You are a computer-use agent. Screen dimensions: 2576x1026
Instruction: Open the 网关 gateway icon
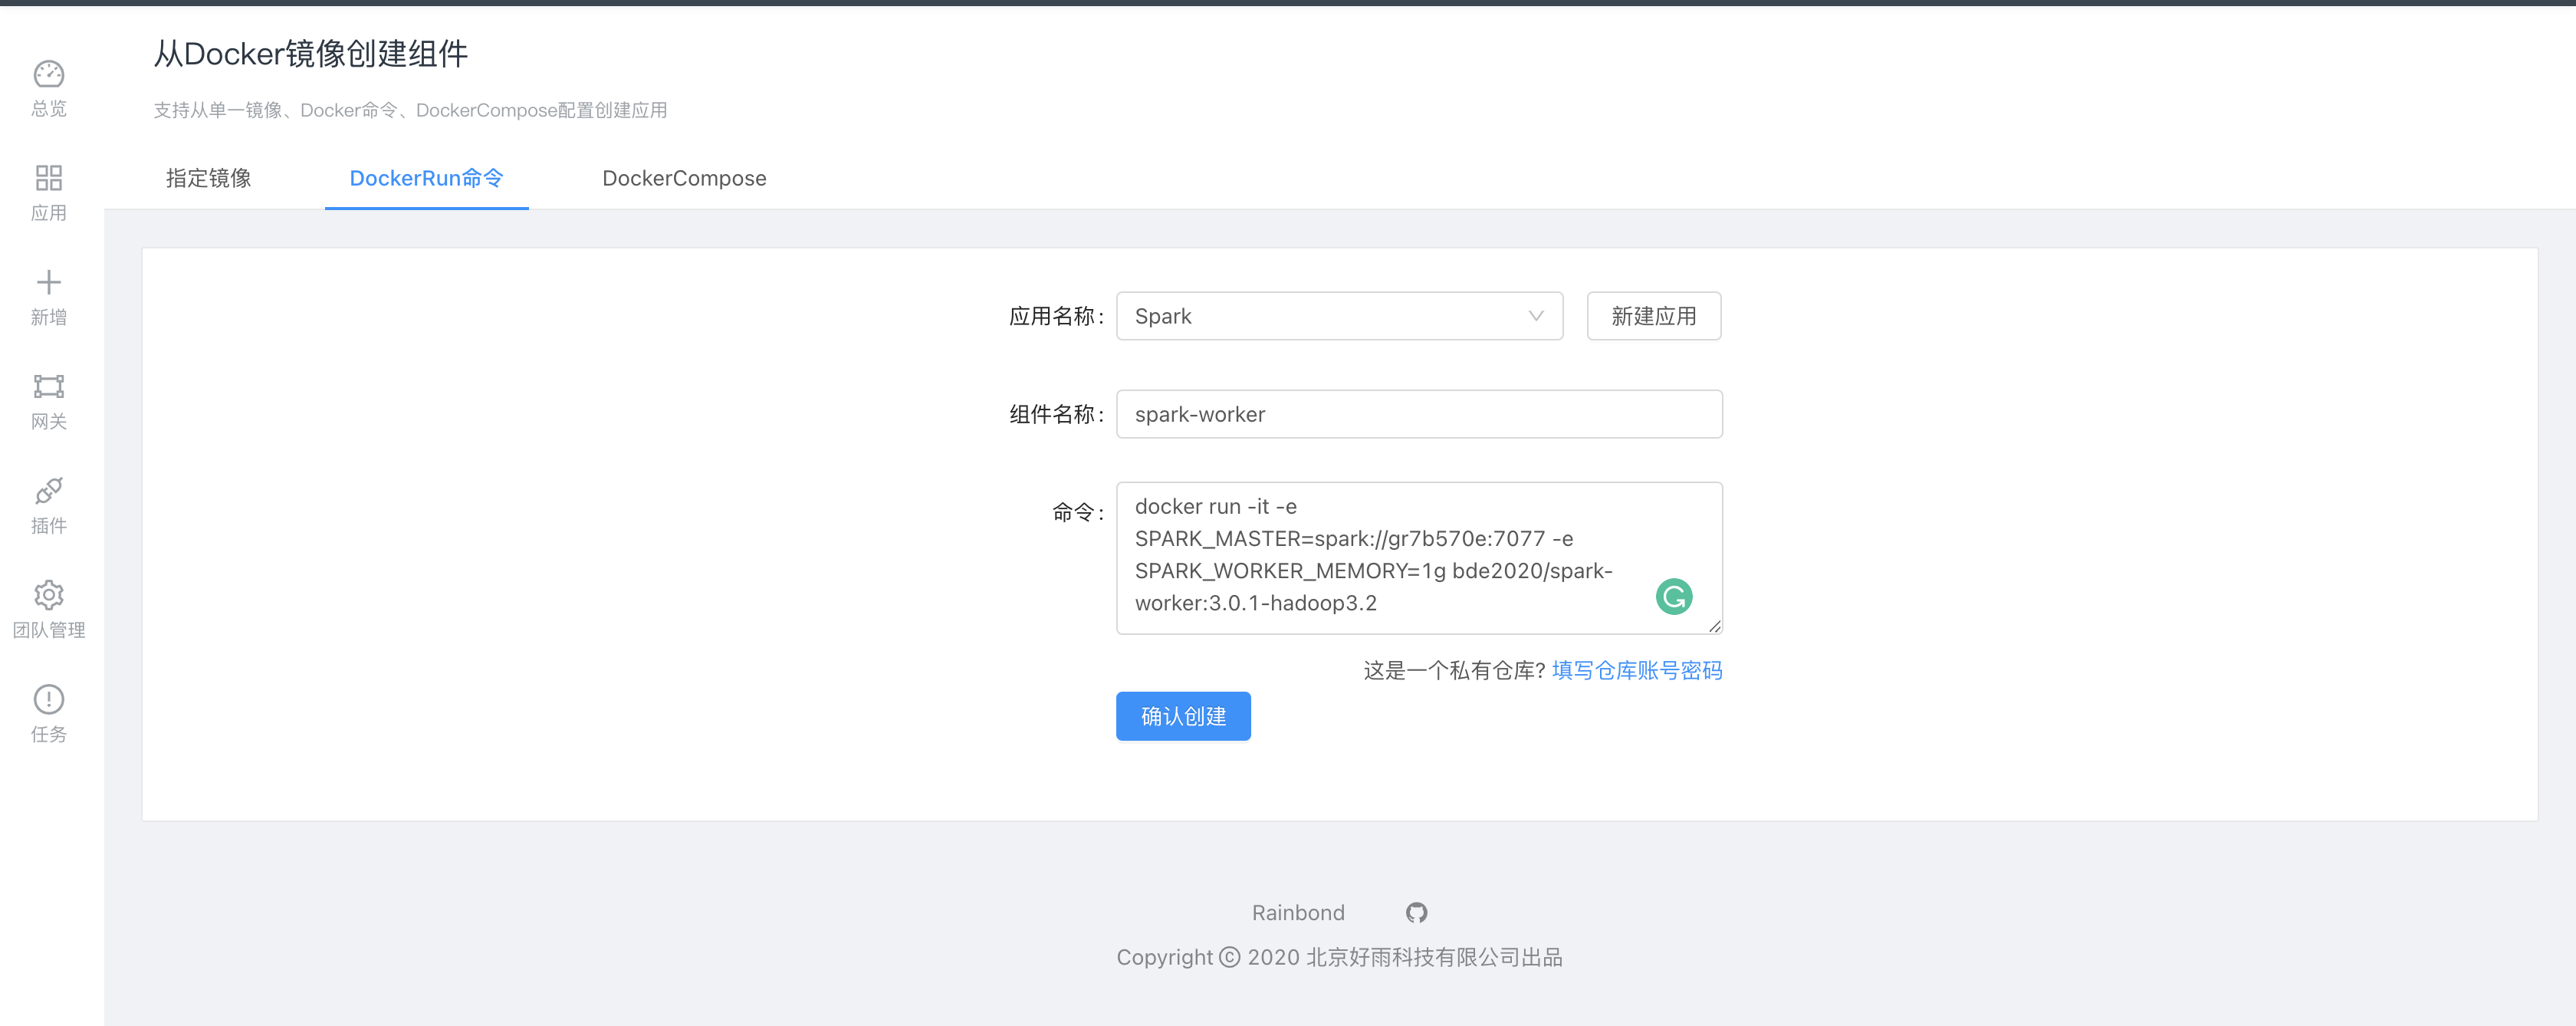click(48, 386)
